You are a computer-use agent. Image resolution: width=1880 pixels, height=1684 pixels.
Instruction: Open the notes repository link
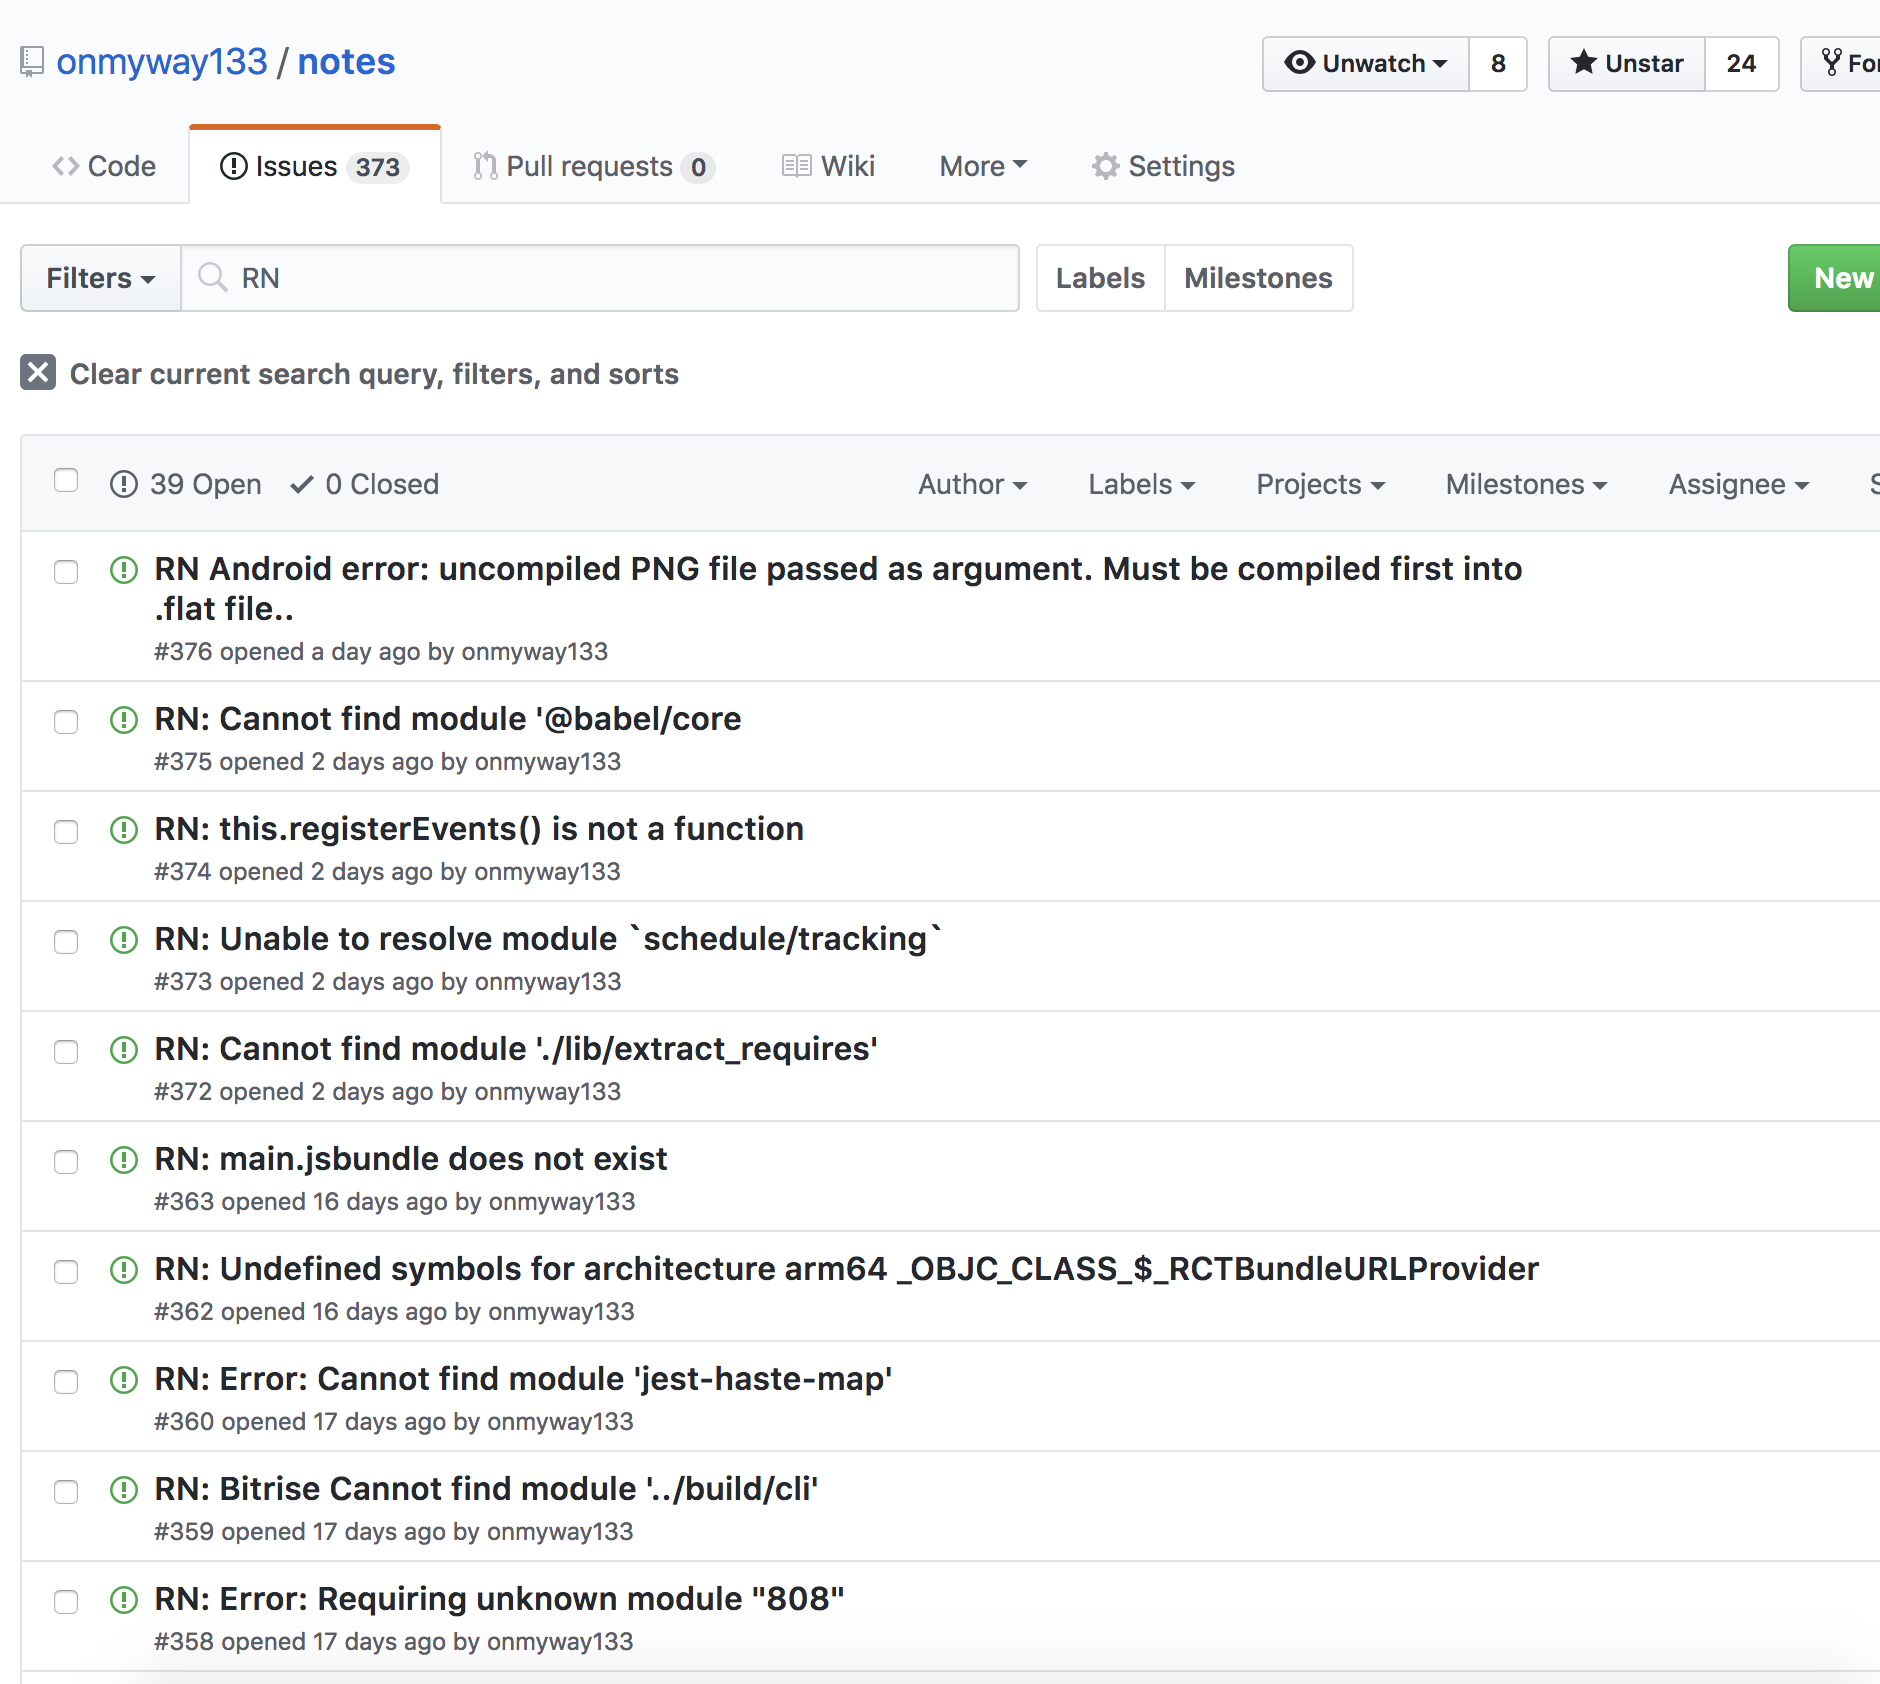point(346,62)
